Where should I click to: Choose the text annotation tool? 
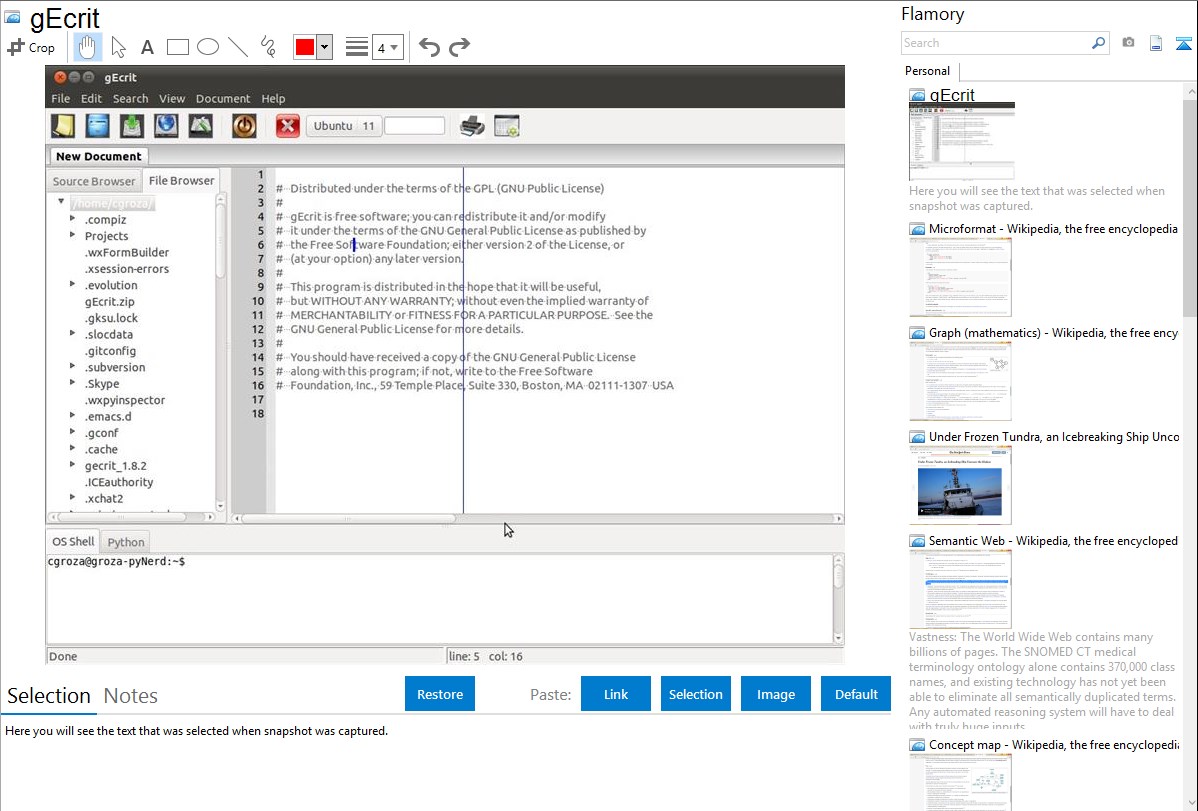coord(147,47)
